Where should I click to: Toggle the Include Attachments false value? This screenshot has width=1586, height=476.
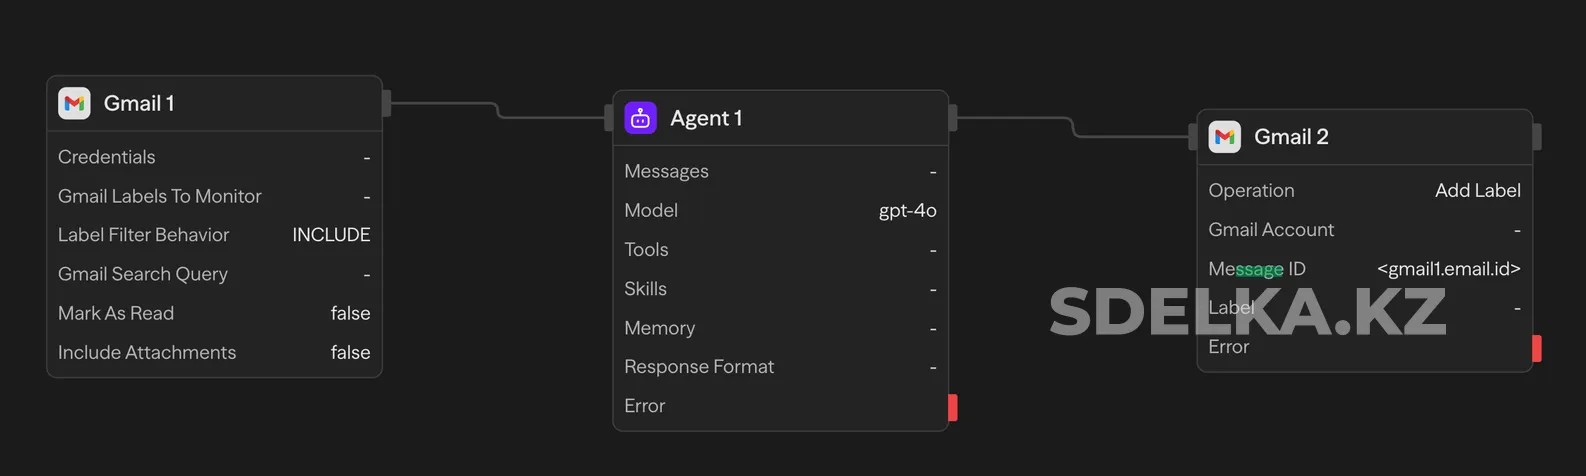coord(350,353)
